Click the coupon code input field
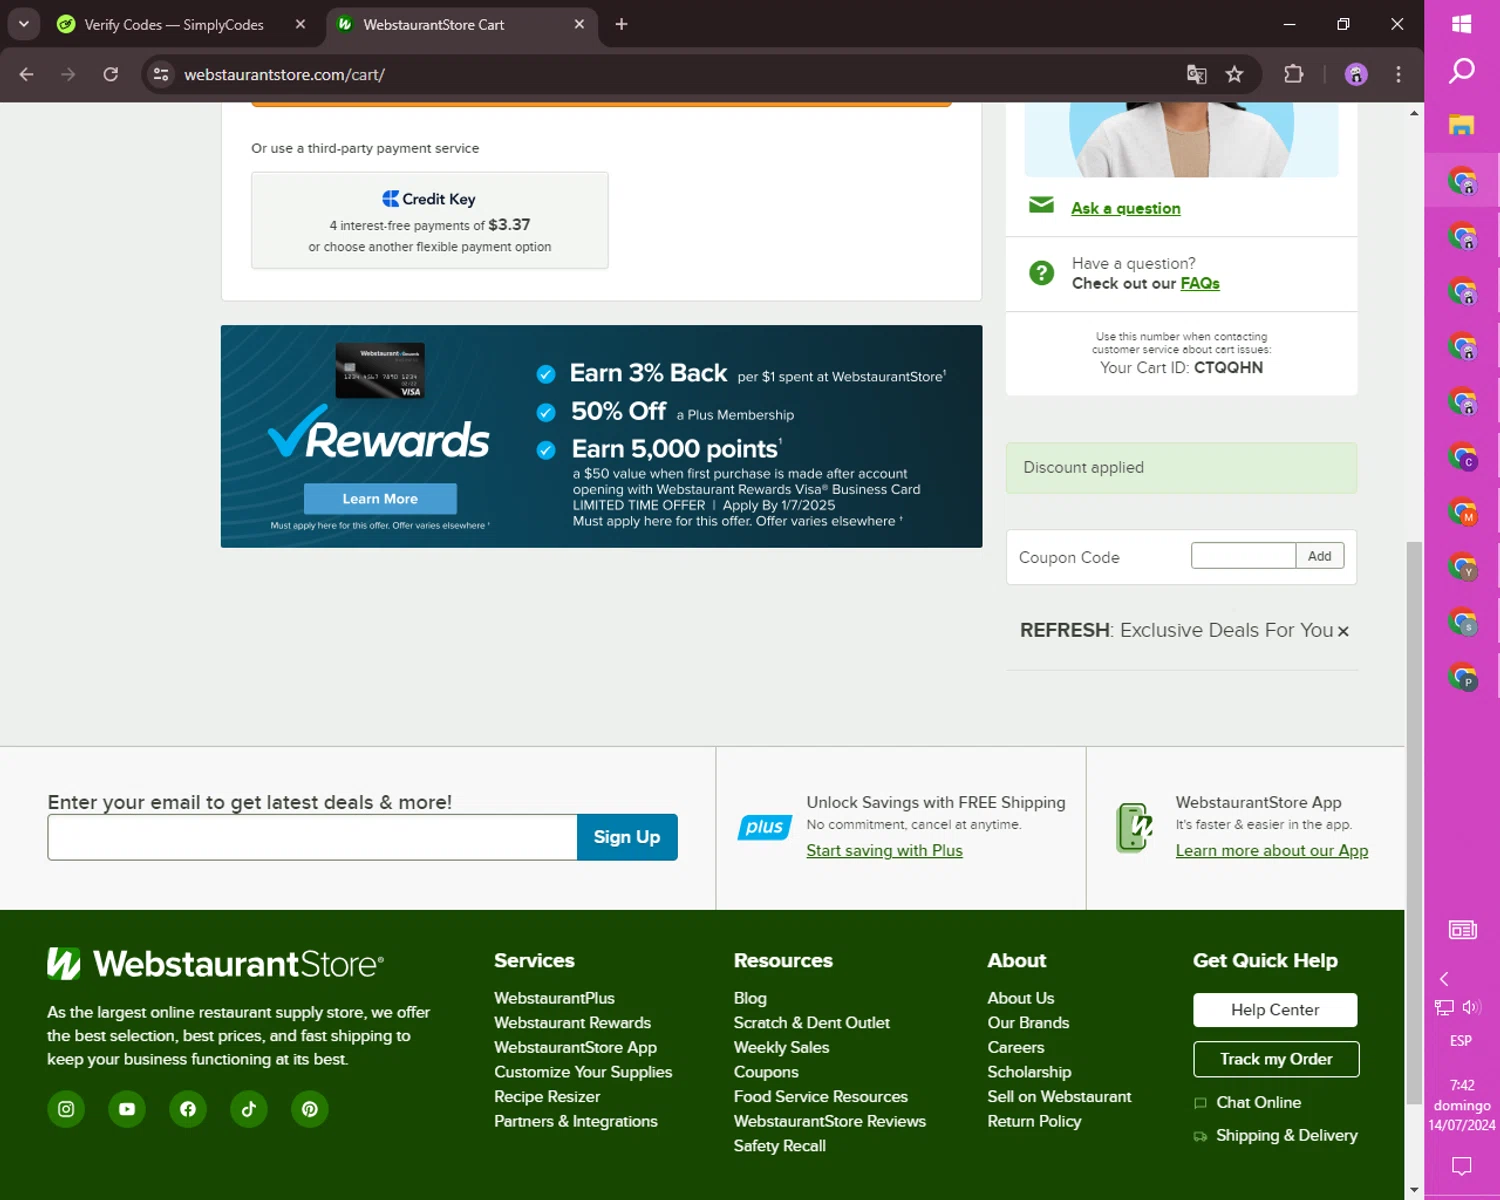1500x1200 pixels. click(x=1243, y=556)
